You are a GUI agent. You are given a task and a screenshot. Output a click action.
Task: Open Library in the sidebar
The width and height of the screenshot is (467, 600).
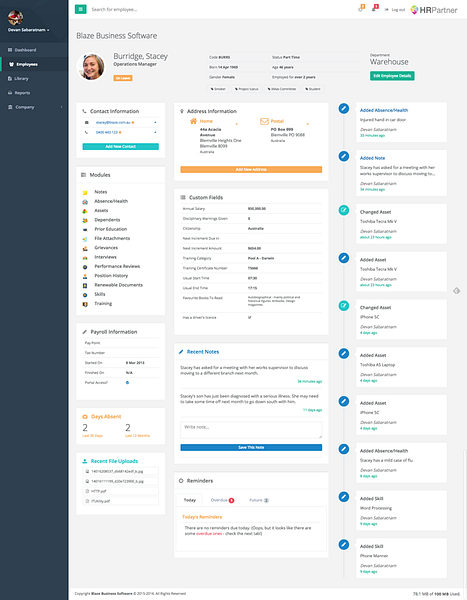pos(35,78)
